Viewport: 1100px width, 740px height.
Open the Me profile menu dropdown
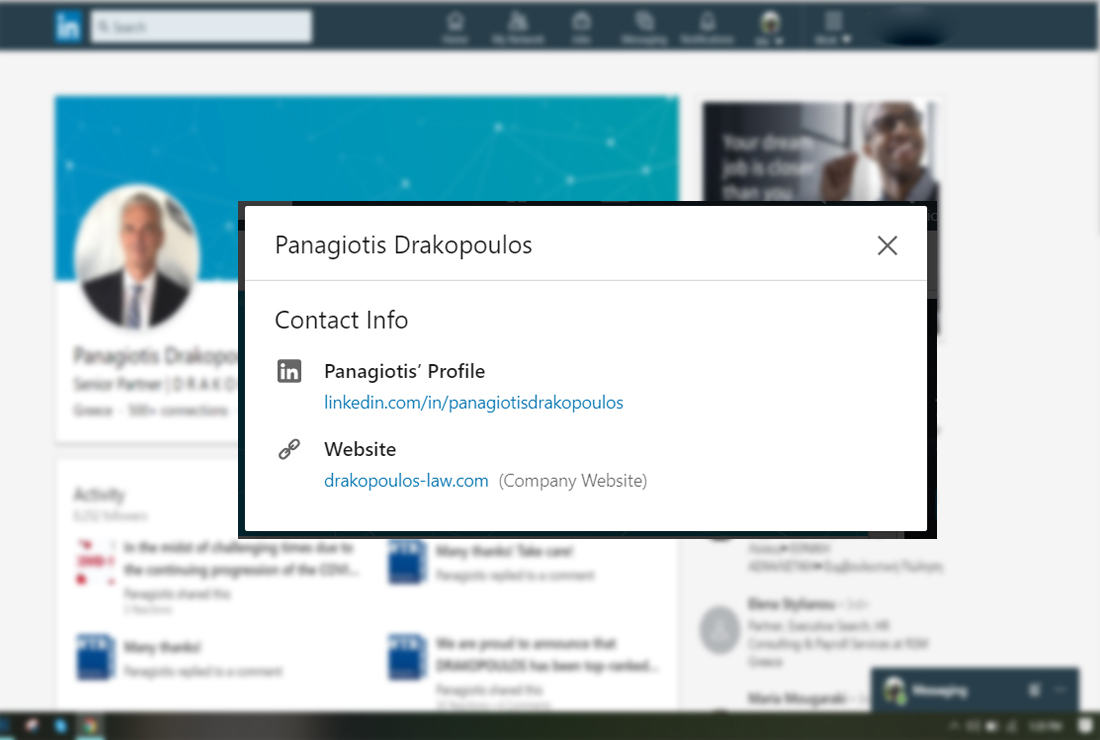coord(770,28)
